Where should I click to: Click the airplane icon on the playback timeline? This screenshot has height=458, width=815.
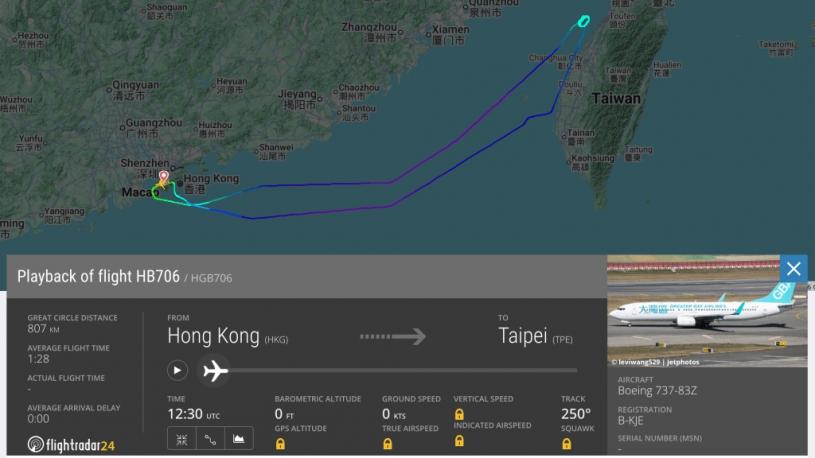point(215,371)
